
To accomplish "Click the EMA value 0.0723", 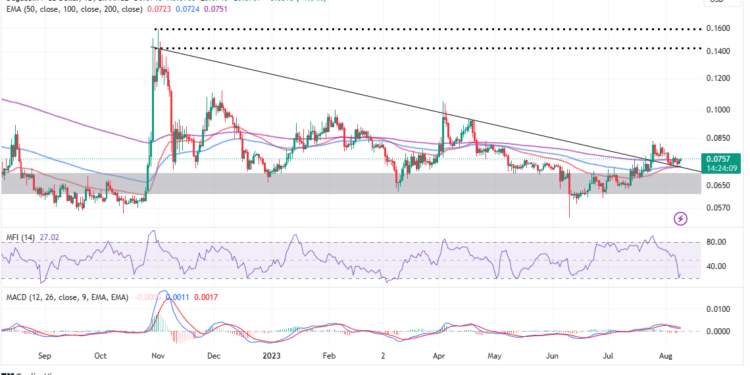I will pos(160,10).
